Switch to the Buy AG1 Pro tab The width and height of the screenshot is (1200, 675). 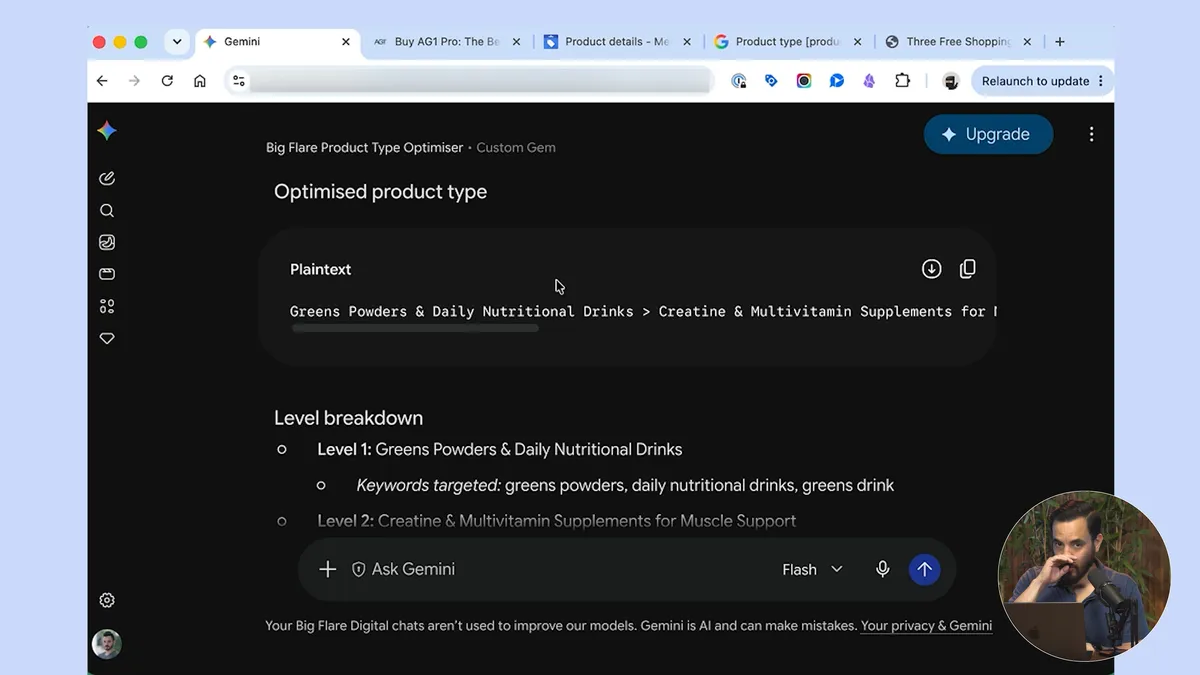click(x=445, y=42)
